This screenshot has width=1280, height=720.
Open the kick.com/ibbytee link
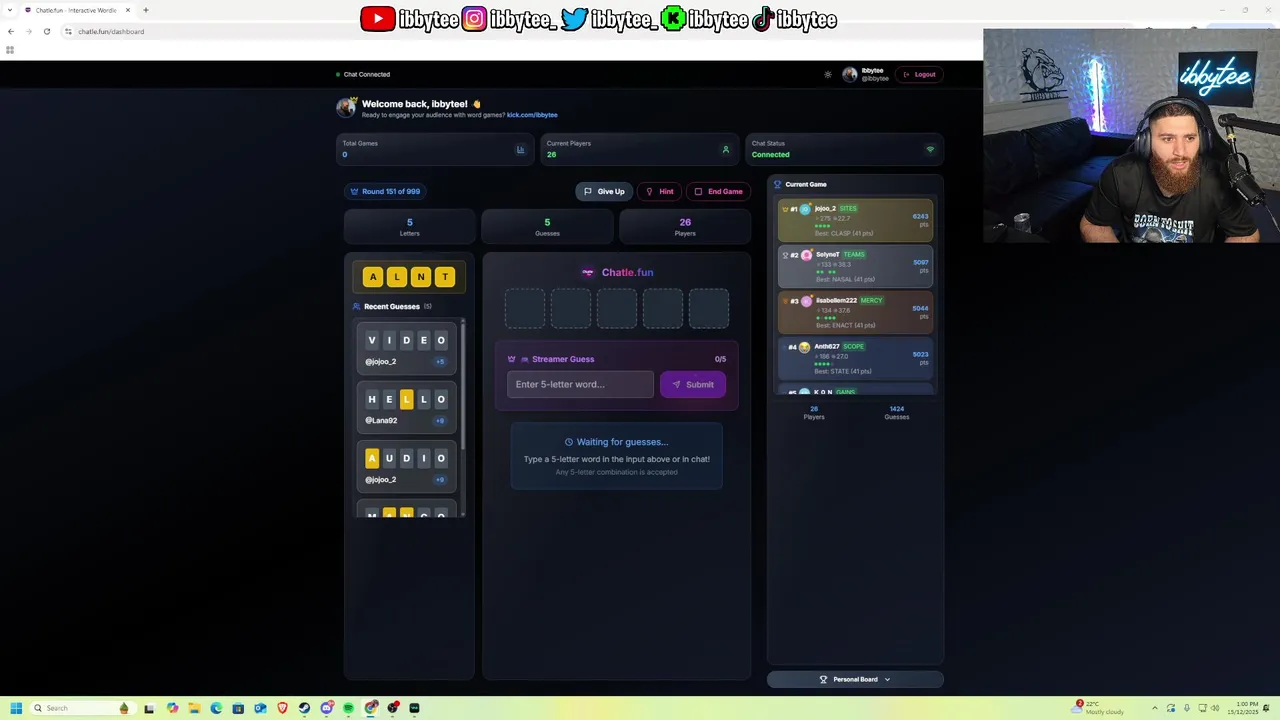[x=532, y=115]
